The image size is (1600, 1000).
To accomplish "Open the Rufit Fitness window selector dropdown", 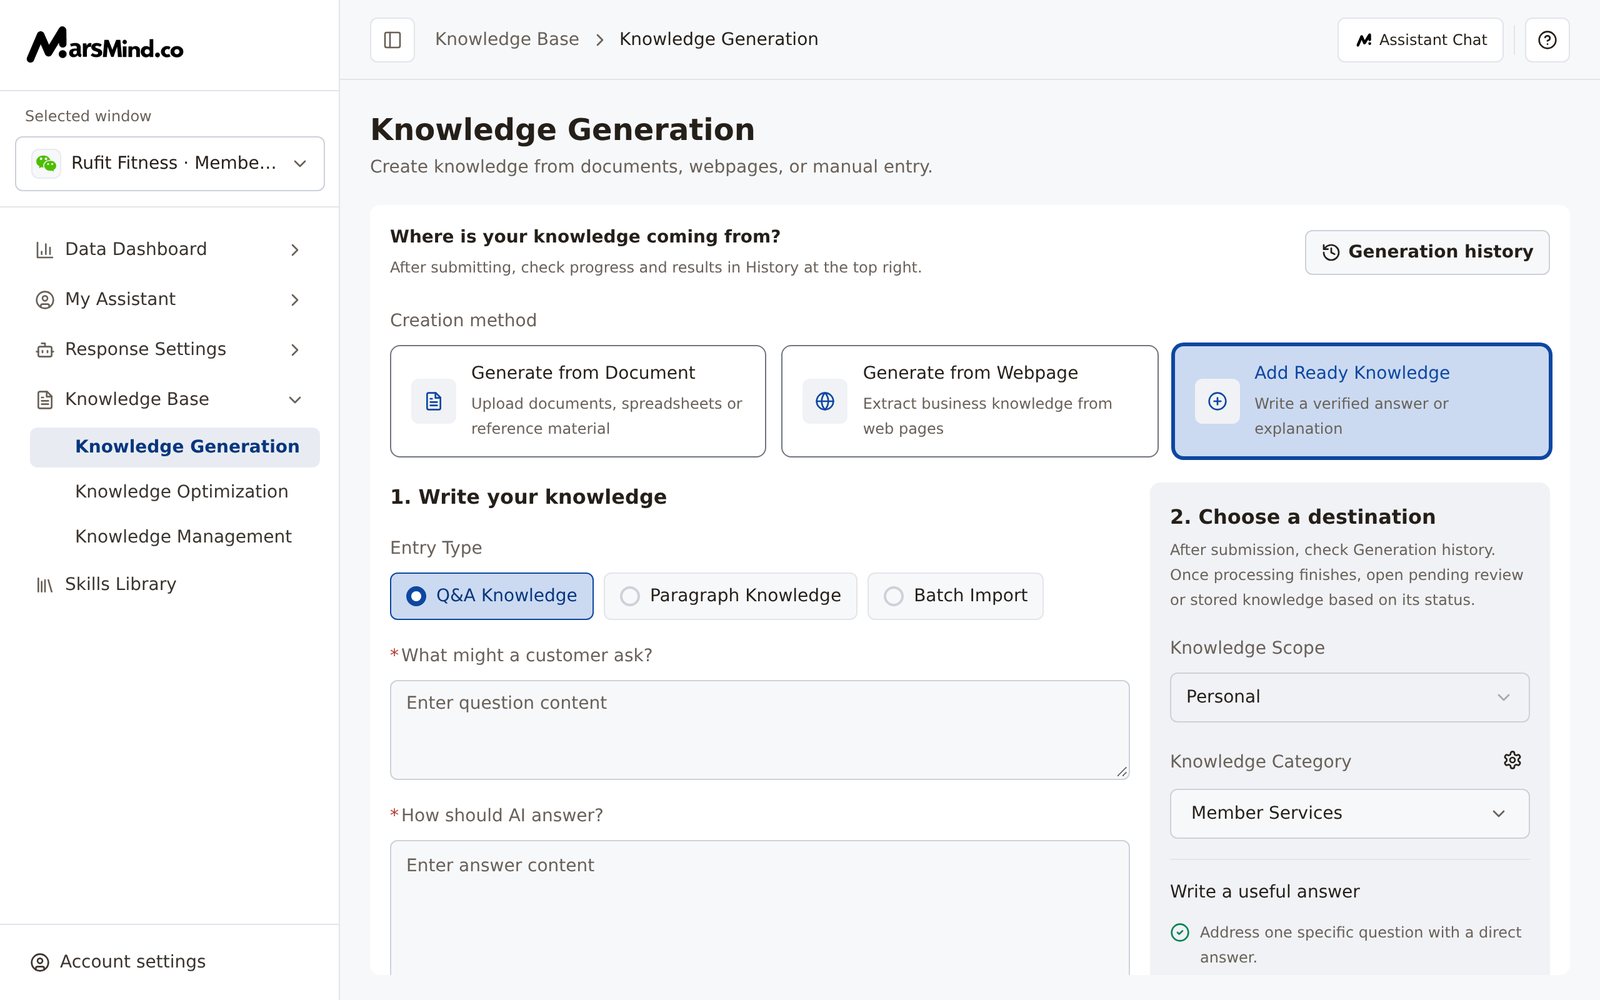I will coord(170,164).
